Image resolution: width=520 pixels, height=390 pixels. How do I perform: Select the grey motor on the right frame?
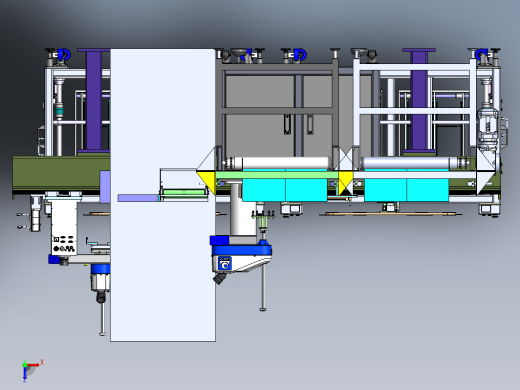[488, 128]
